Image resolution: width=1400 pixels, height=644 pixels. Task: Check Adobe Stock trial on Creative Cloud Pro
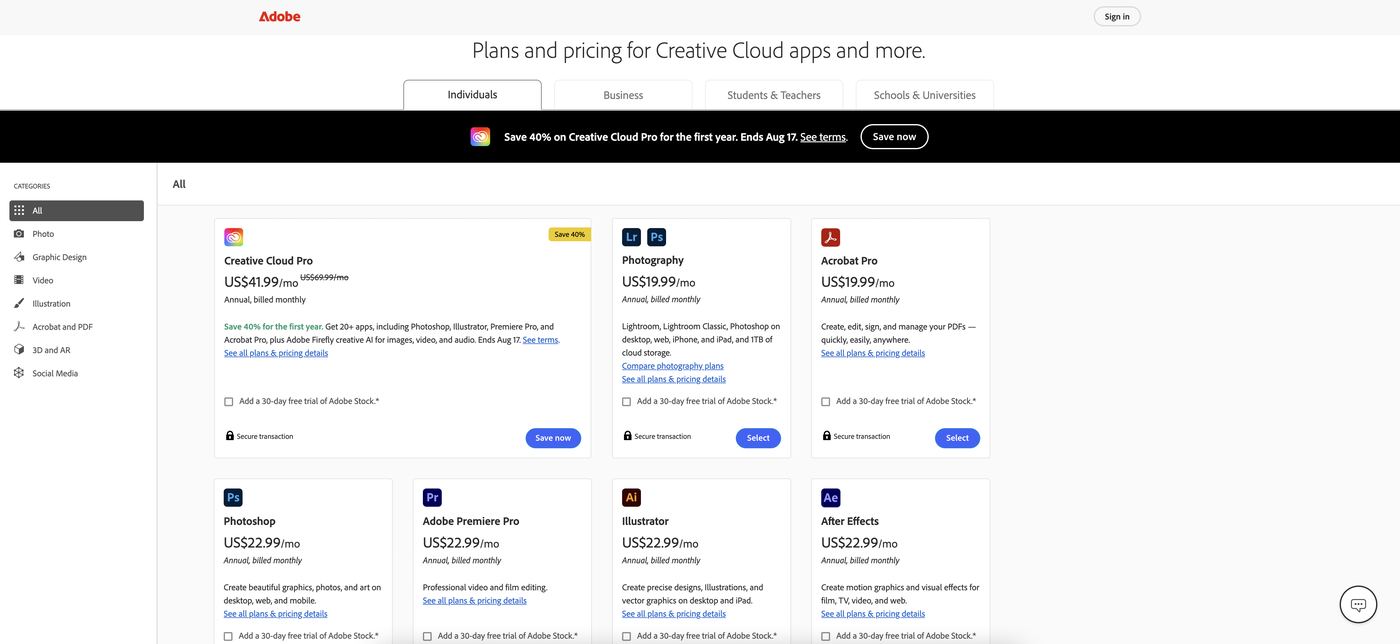(x=229, y=402)
